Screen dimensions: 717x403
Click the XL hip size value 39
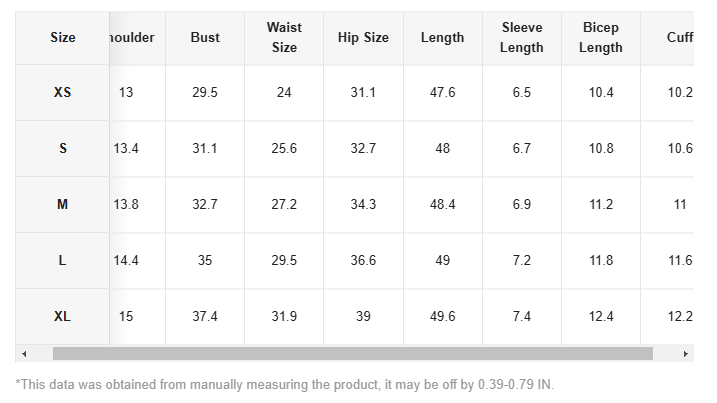pos(363,316)
